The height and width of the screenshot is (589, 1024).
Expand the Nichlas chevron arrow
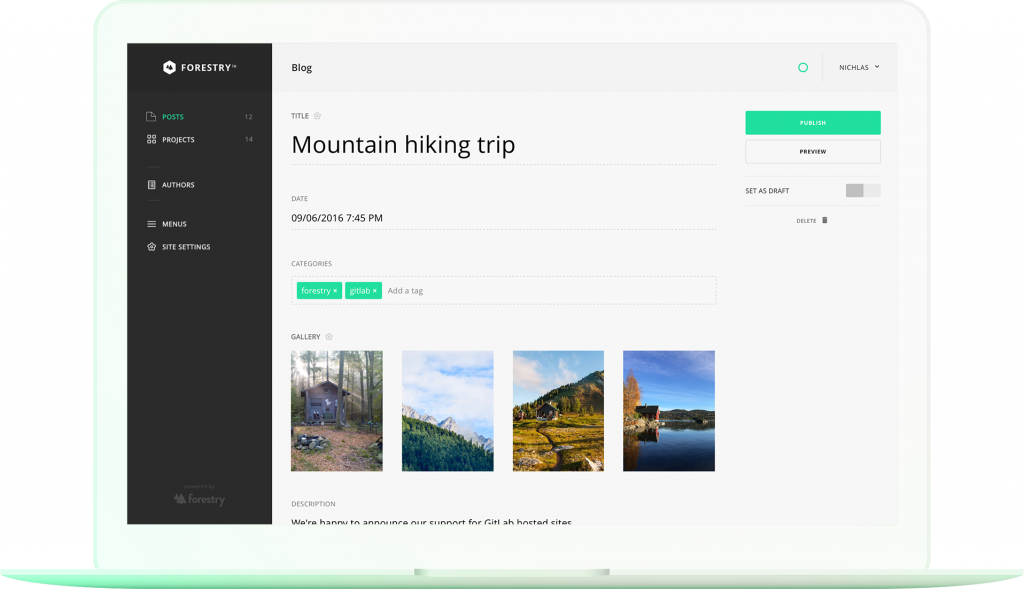[877, 67]
